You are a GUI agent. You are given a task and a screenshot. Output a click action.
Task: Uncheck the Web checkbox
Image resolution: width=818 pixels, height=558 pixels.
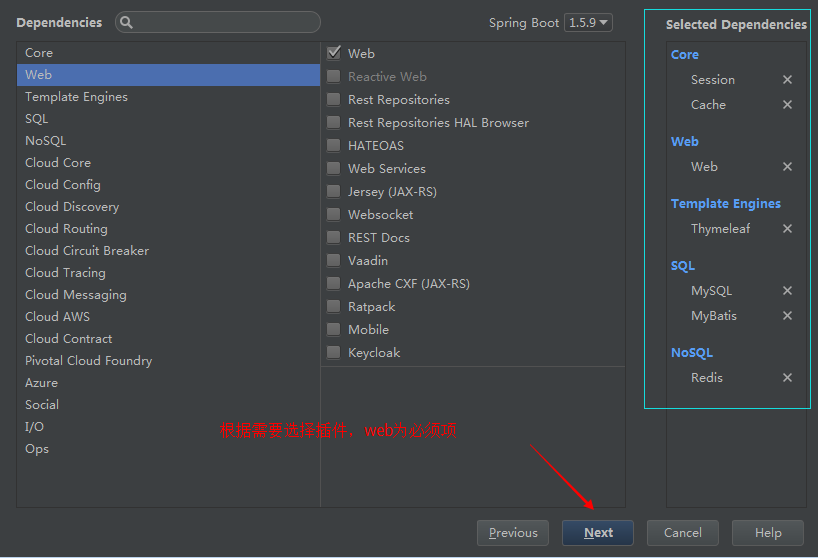pos(334,53)
